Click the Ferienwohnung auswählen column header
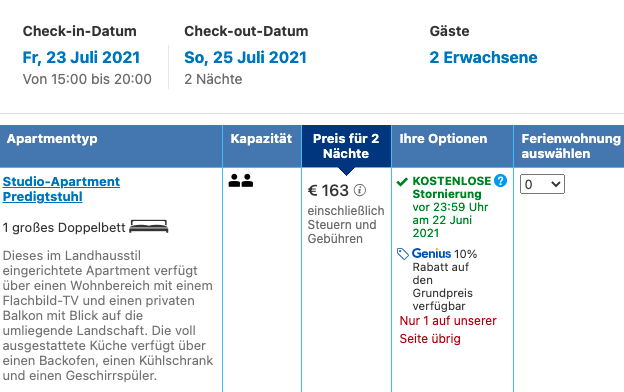The width and height of the screenshot is (624, 392). point(569,146)
